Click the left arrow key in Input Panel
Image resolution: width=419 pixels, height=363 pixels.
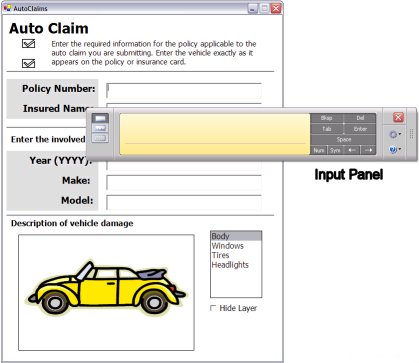[x=352, y=150]
